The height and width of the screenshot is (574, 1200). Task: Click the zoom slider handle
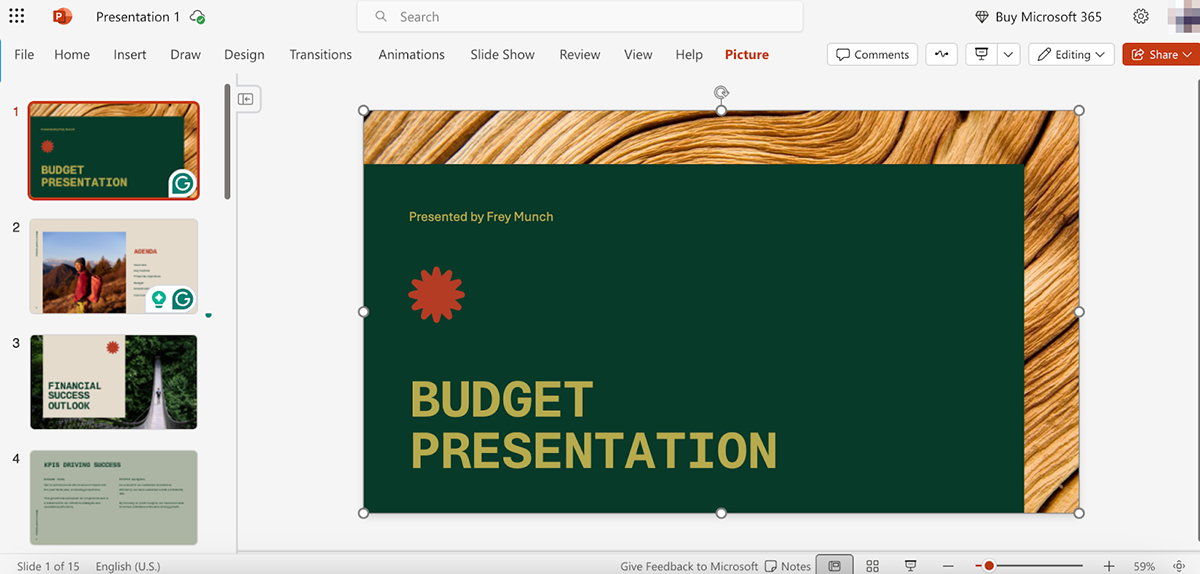coord(989,566)
